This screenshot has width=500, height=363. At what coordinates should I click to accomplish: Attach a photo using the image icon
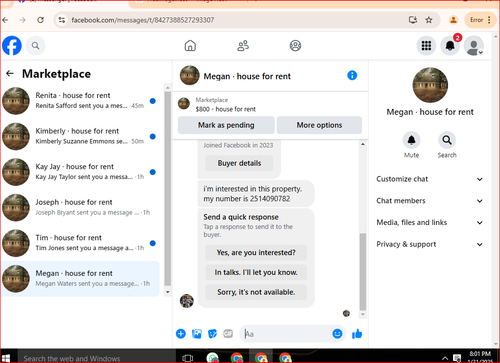pos(197,334)
